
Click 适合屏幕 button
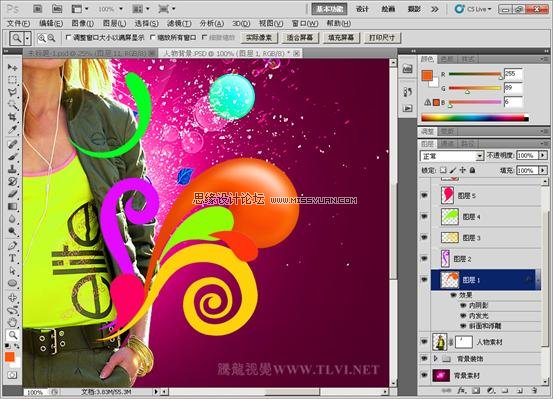300,37
